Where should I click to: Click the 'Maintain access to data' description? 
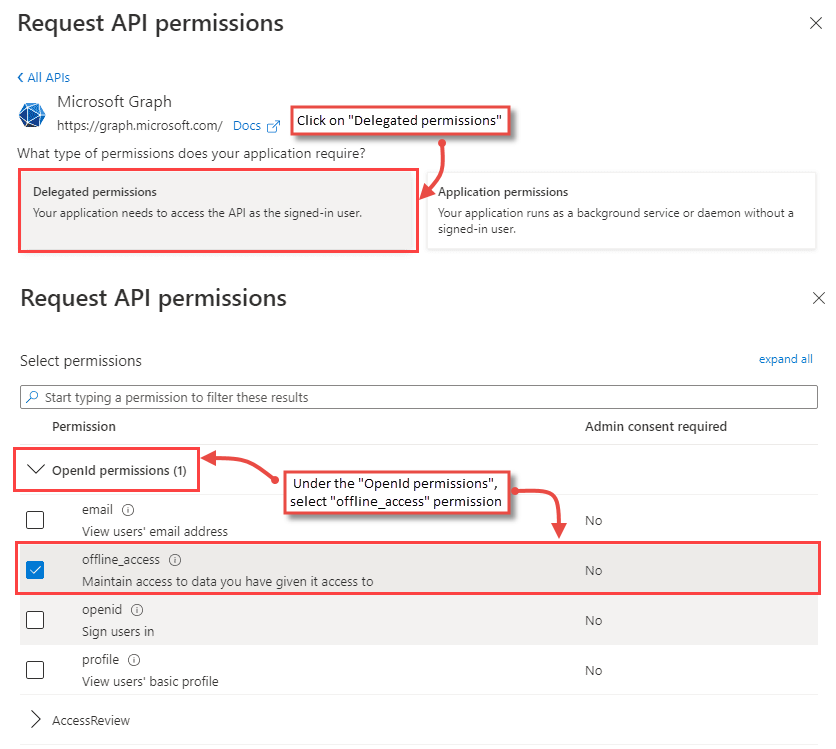228,582
